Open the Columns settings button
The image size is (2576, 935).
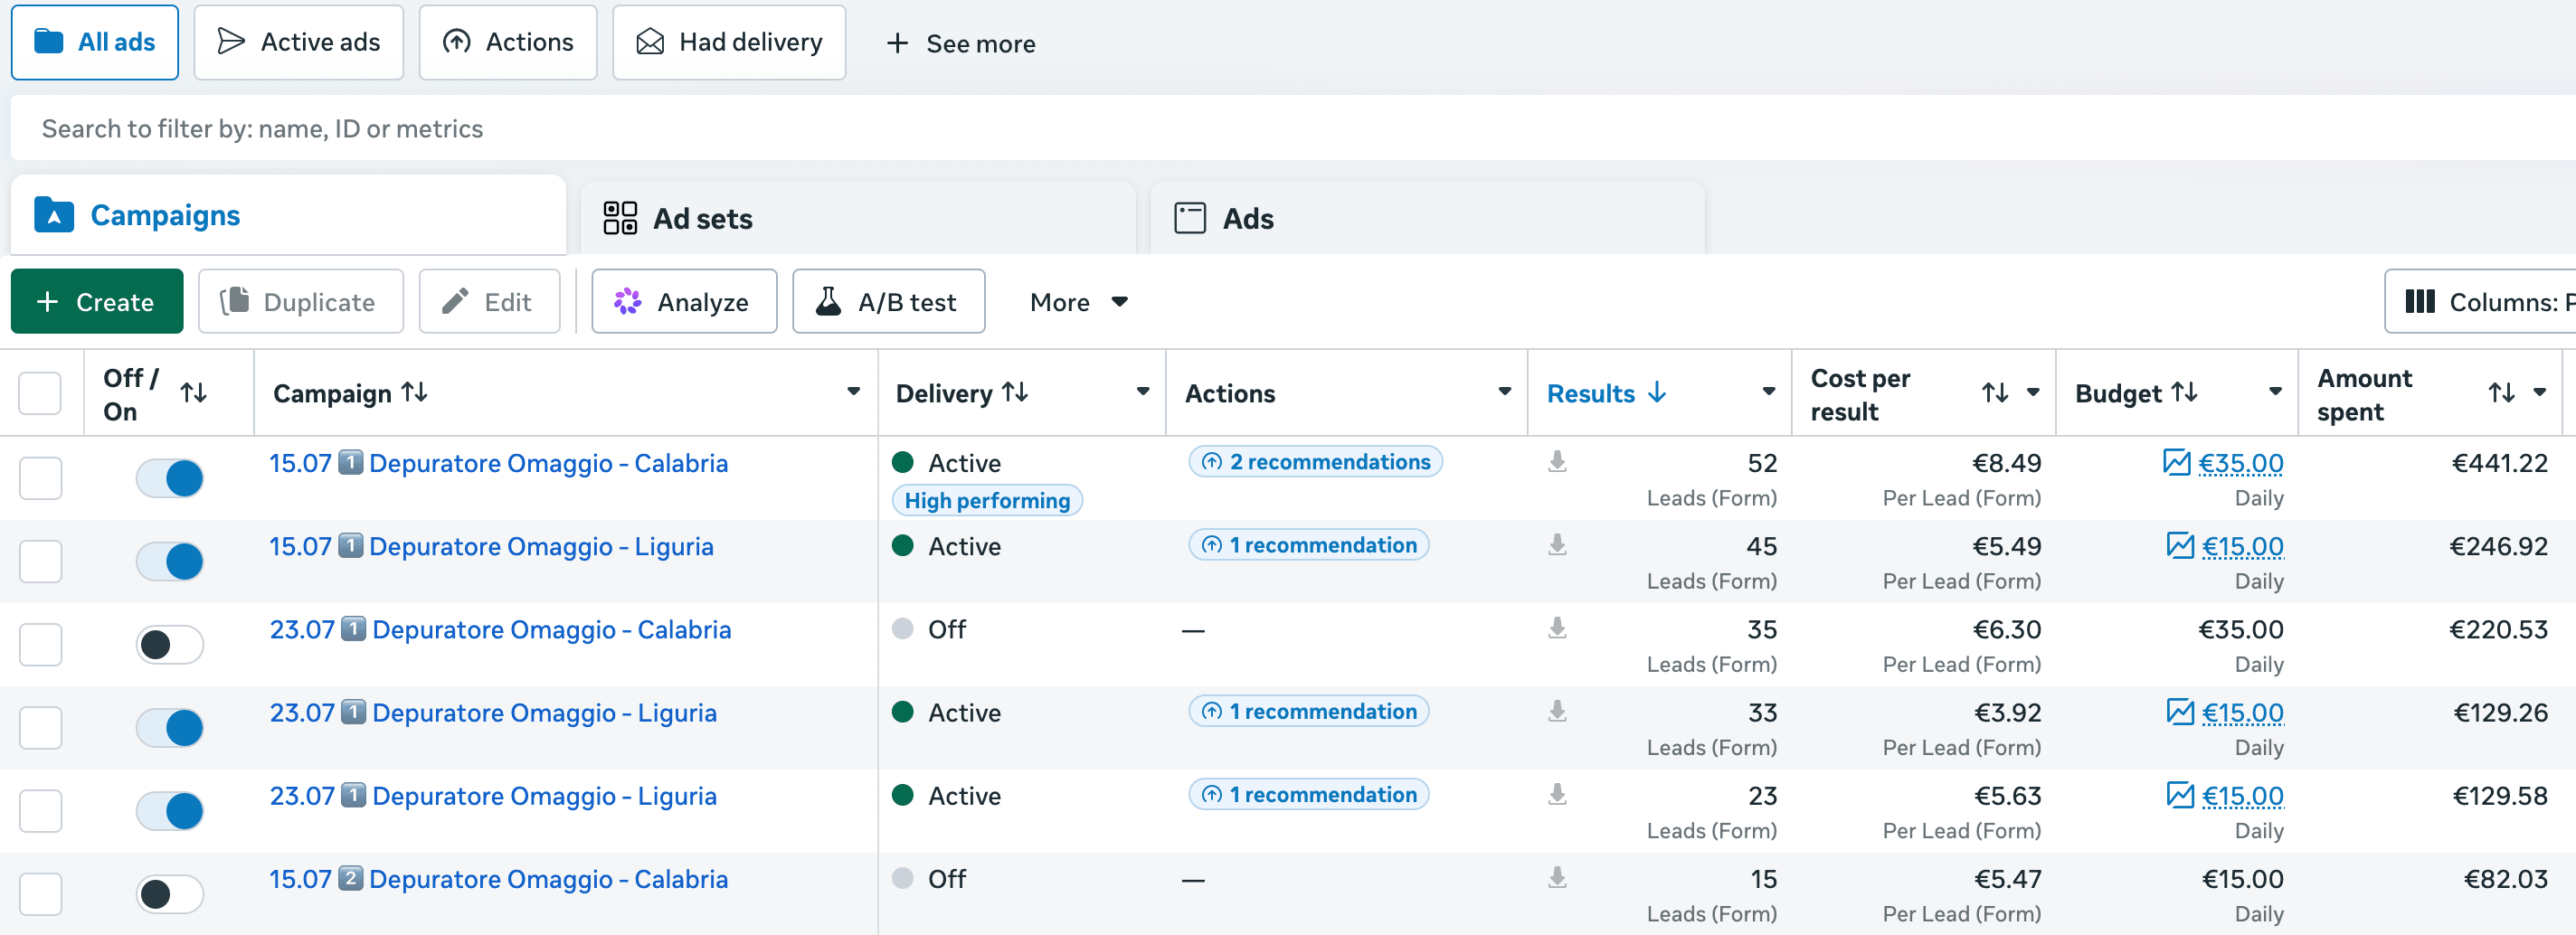[2480, 301]
